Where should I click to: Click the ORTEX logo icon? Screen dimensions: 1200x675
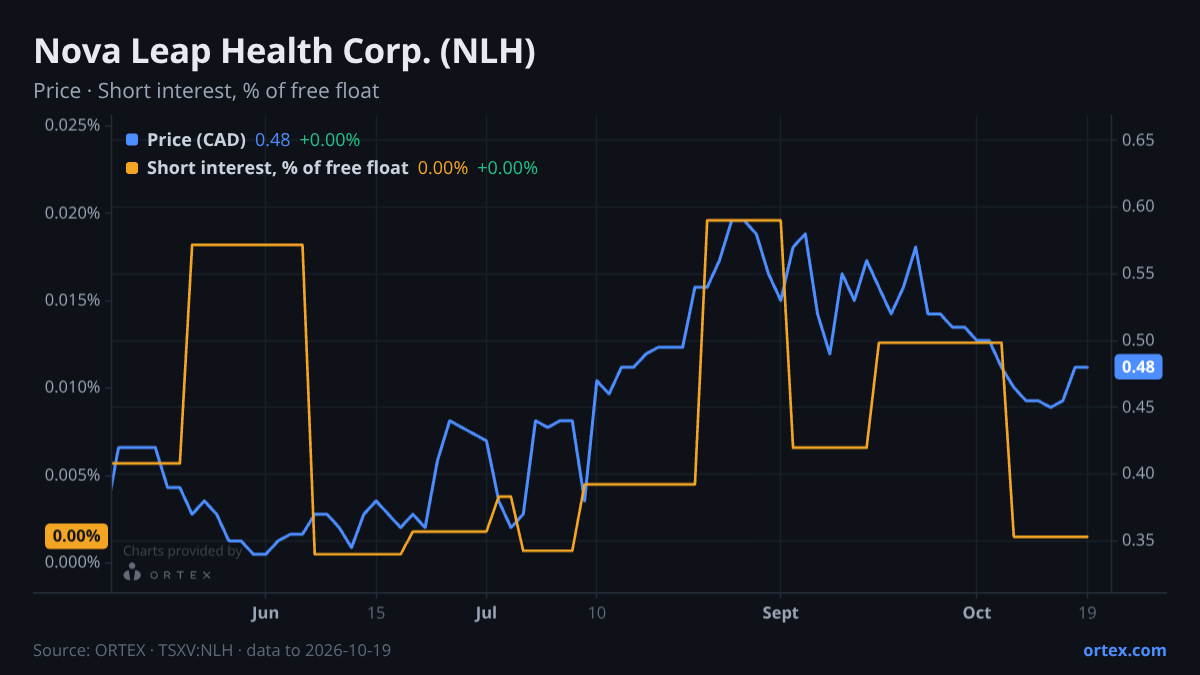click(132, 573)
